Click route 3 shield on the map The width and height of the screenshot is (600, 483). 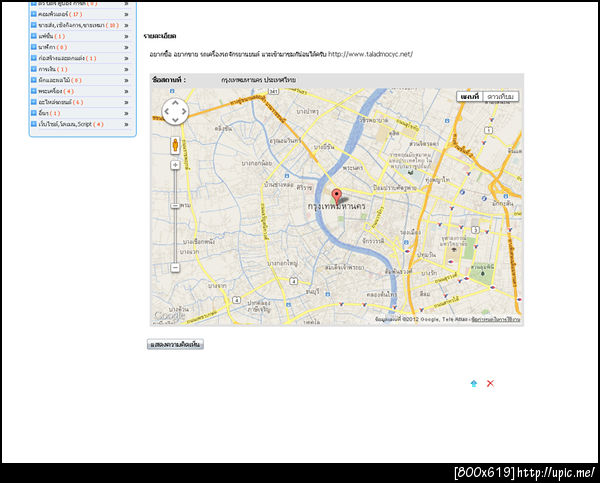(x=475, y=230)
